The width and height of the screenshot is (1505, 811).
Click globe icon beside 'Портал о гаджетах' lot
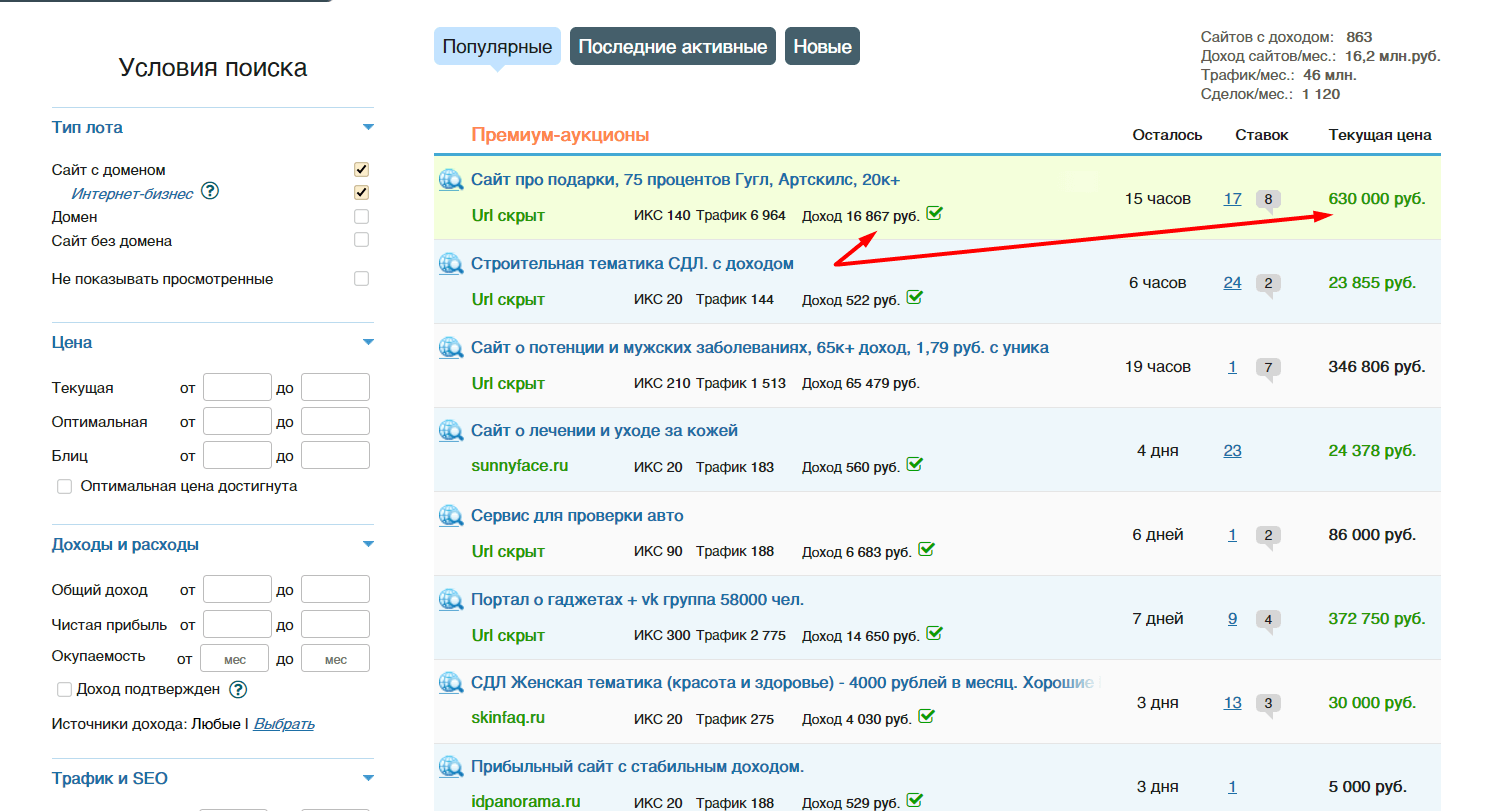450,600
